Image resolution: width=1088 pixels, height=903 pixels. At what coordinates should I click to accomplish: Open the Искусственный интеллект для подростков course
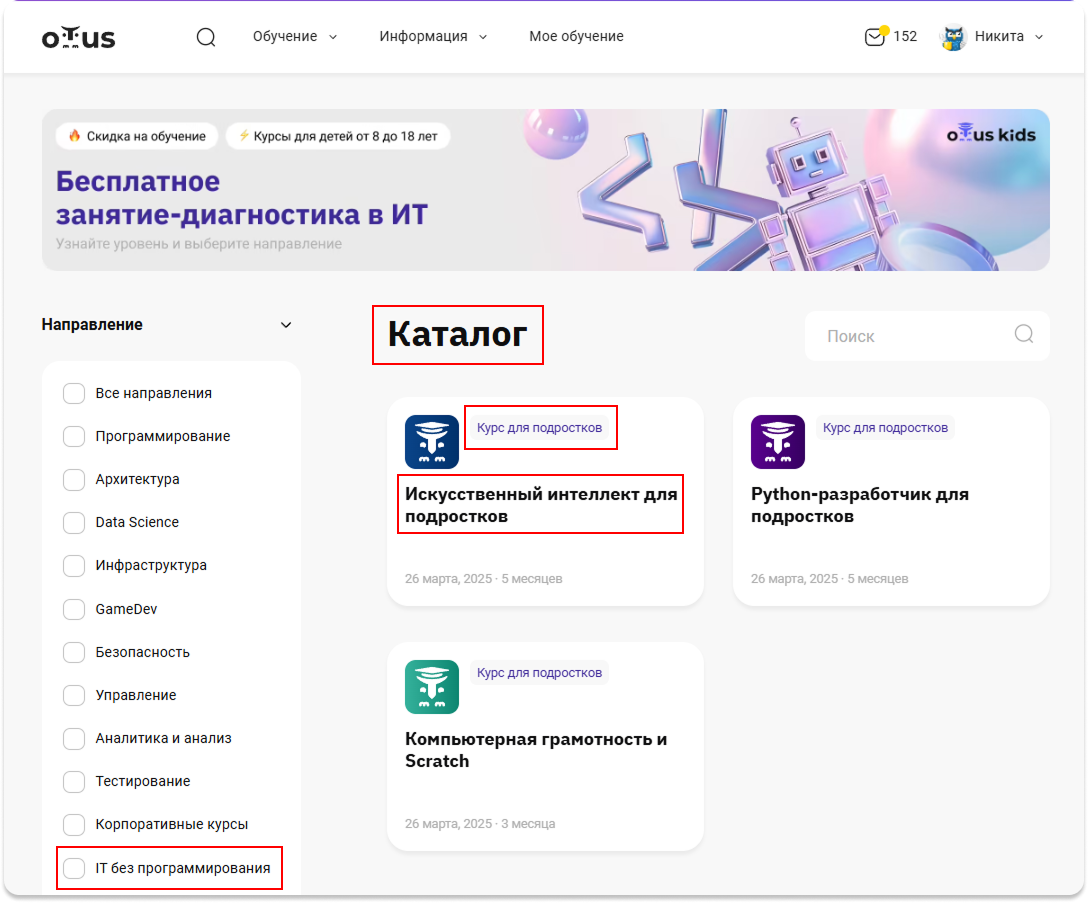[x=541, y=505]
